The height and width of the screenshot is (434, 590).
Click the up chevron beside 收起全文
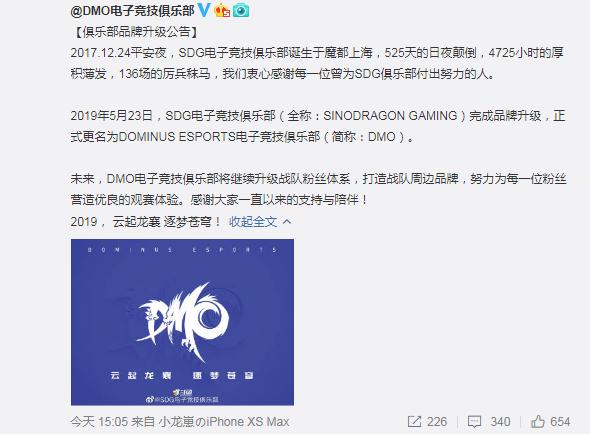[287, 221]
